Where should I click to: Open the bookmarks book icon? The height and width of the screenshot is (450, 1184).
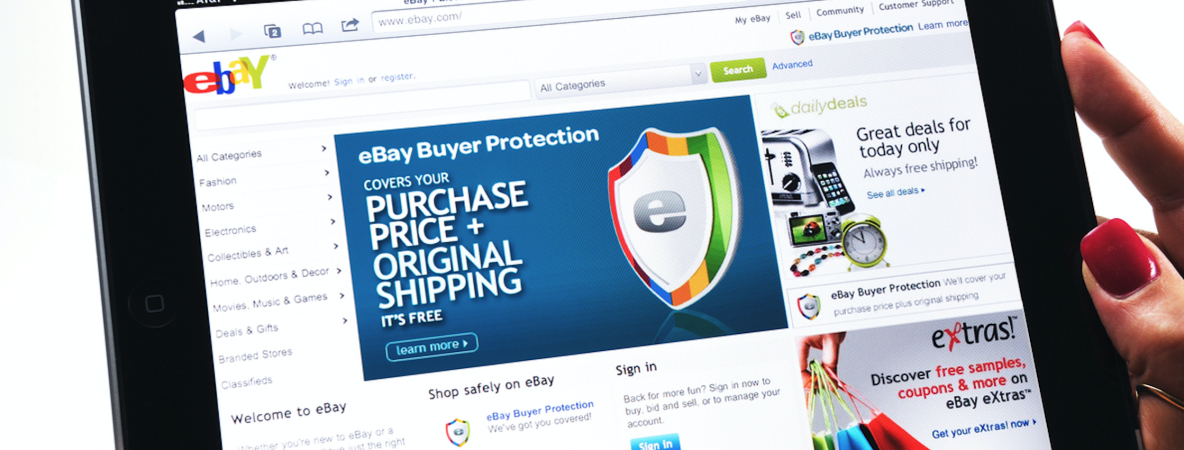[312, 29]
